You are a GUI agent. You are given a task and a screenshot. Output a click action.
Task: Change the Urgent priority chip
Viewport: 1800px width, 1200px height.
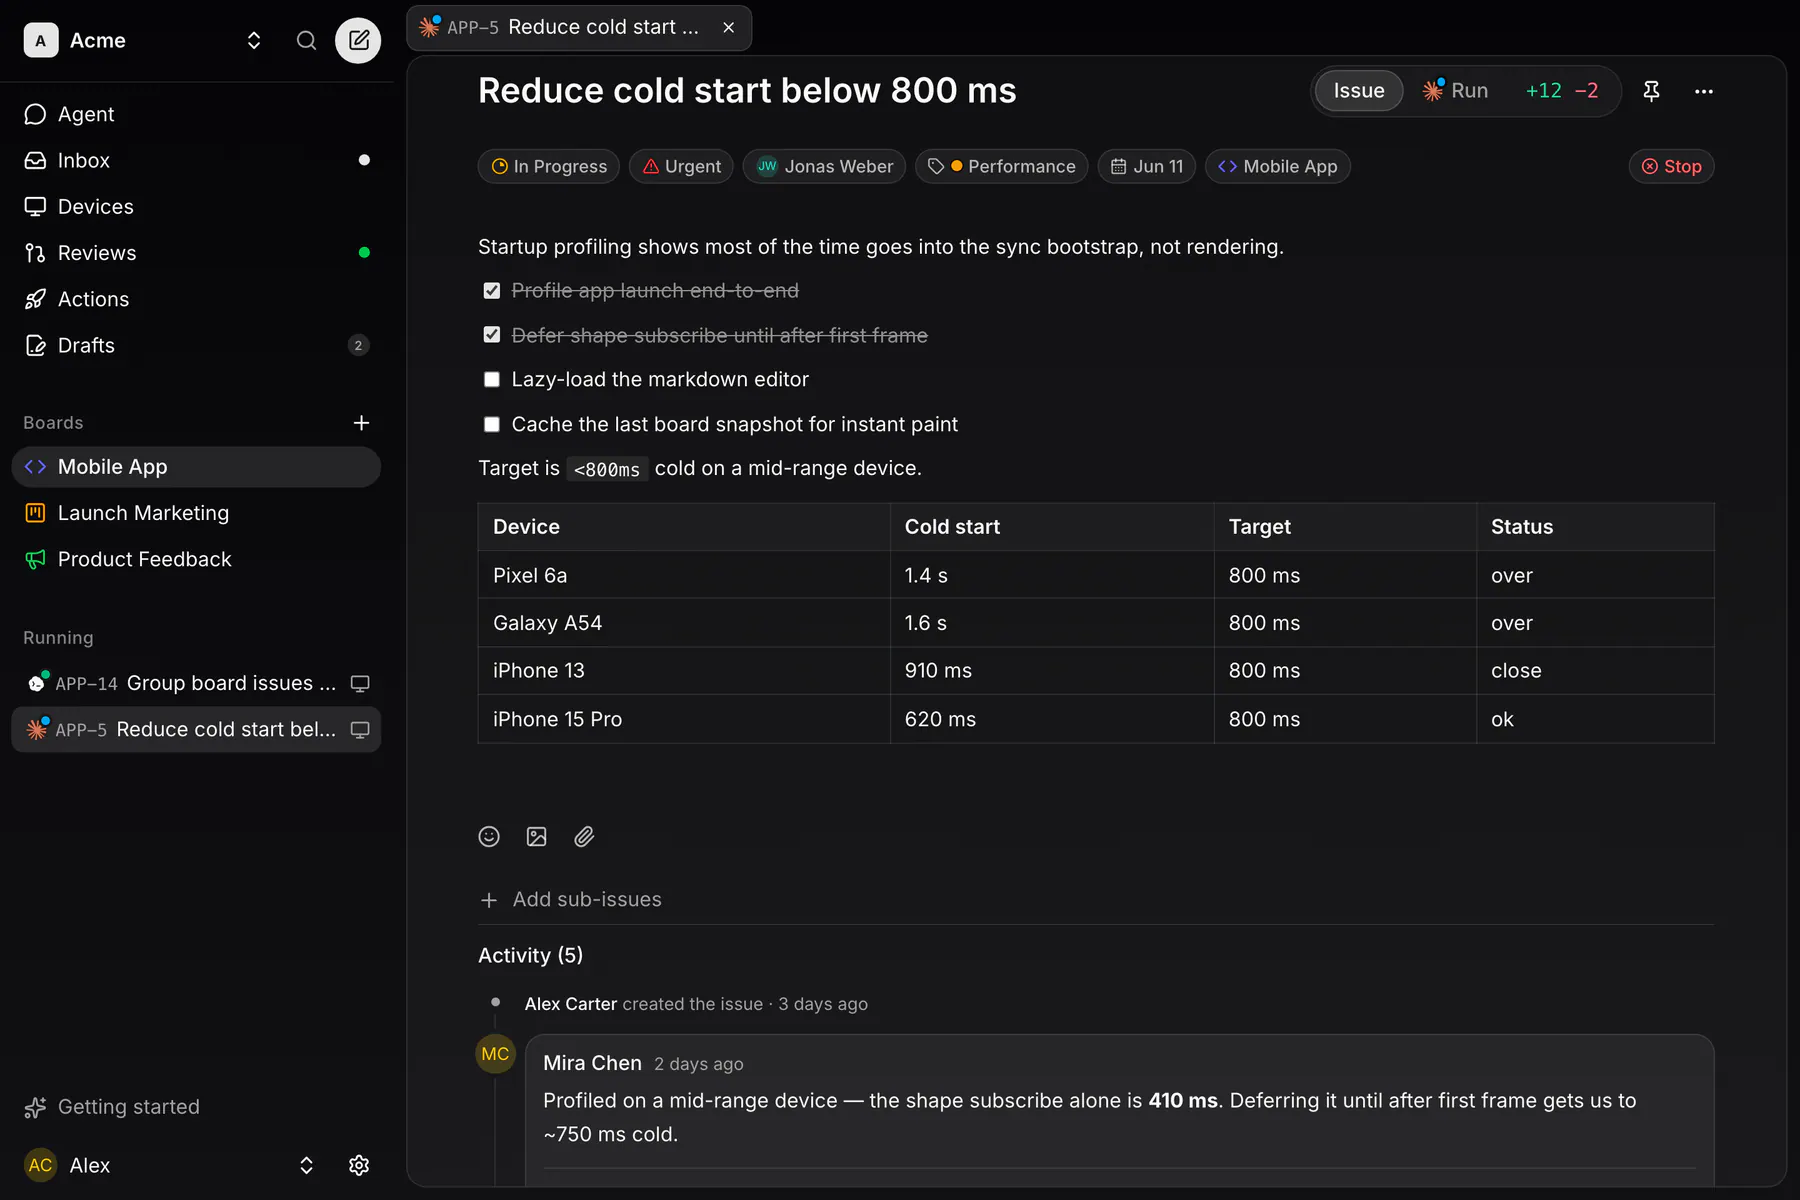pyautogui.click(x=681, y=166)
